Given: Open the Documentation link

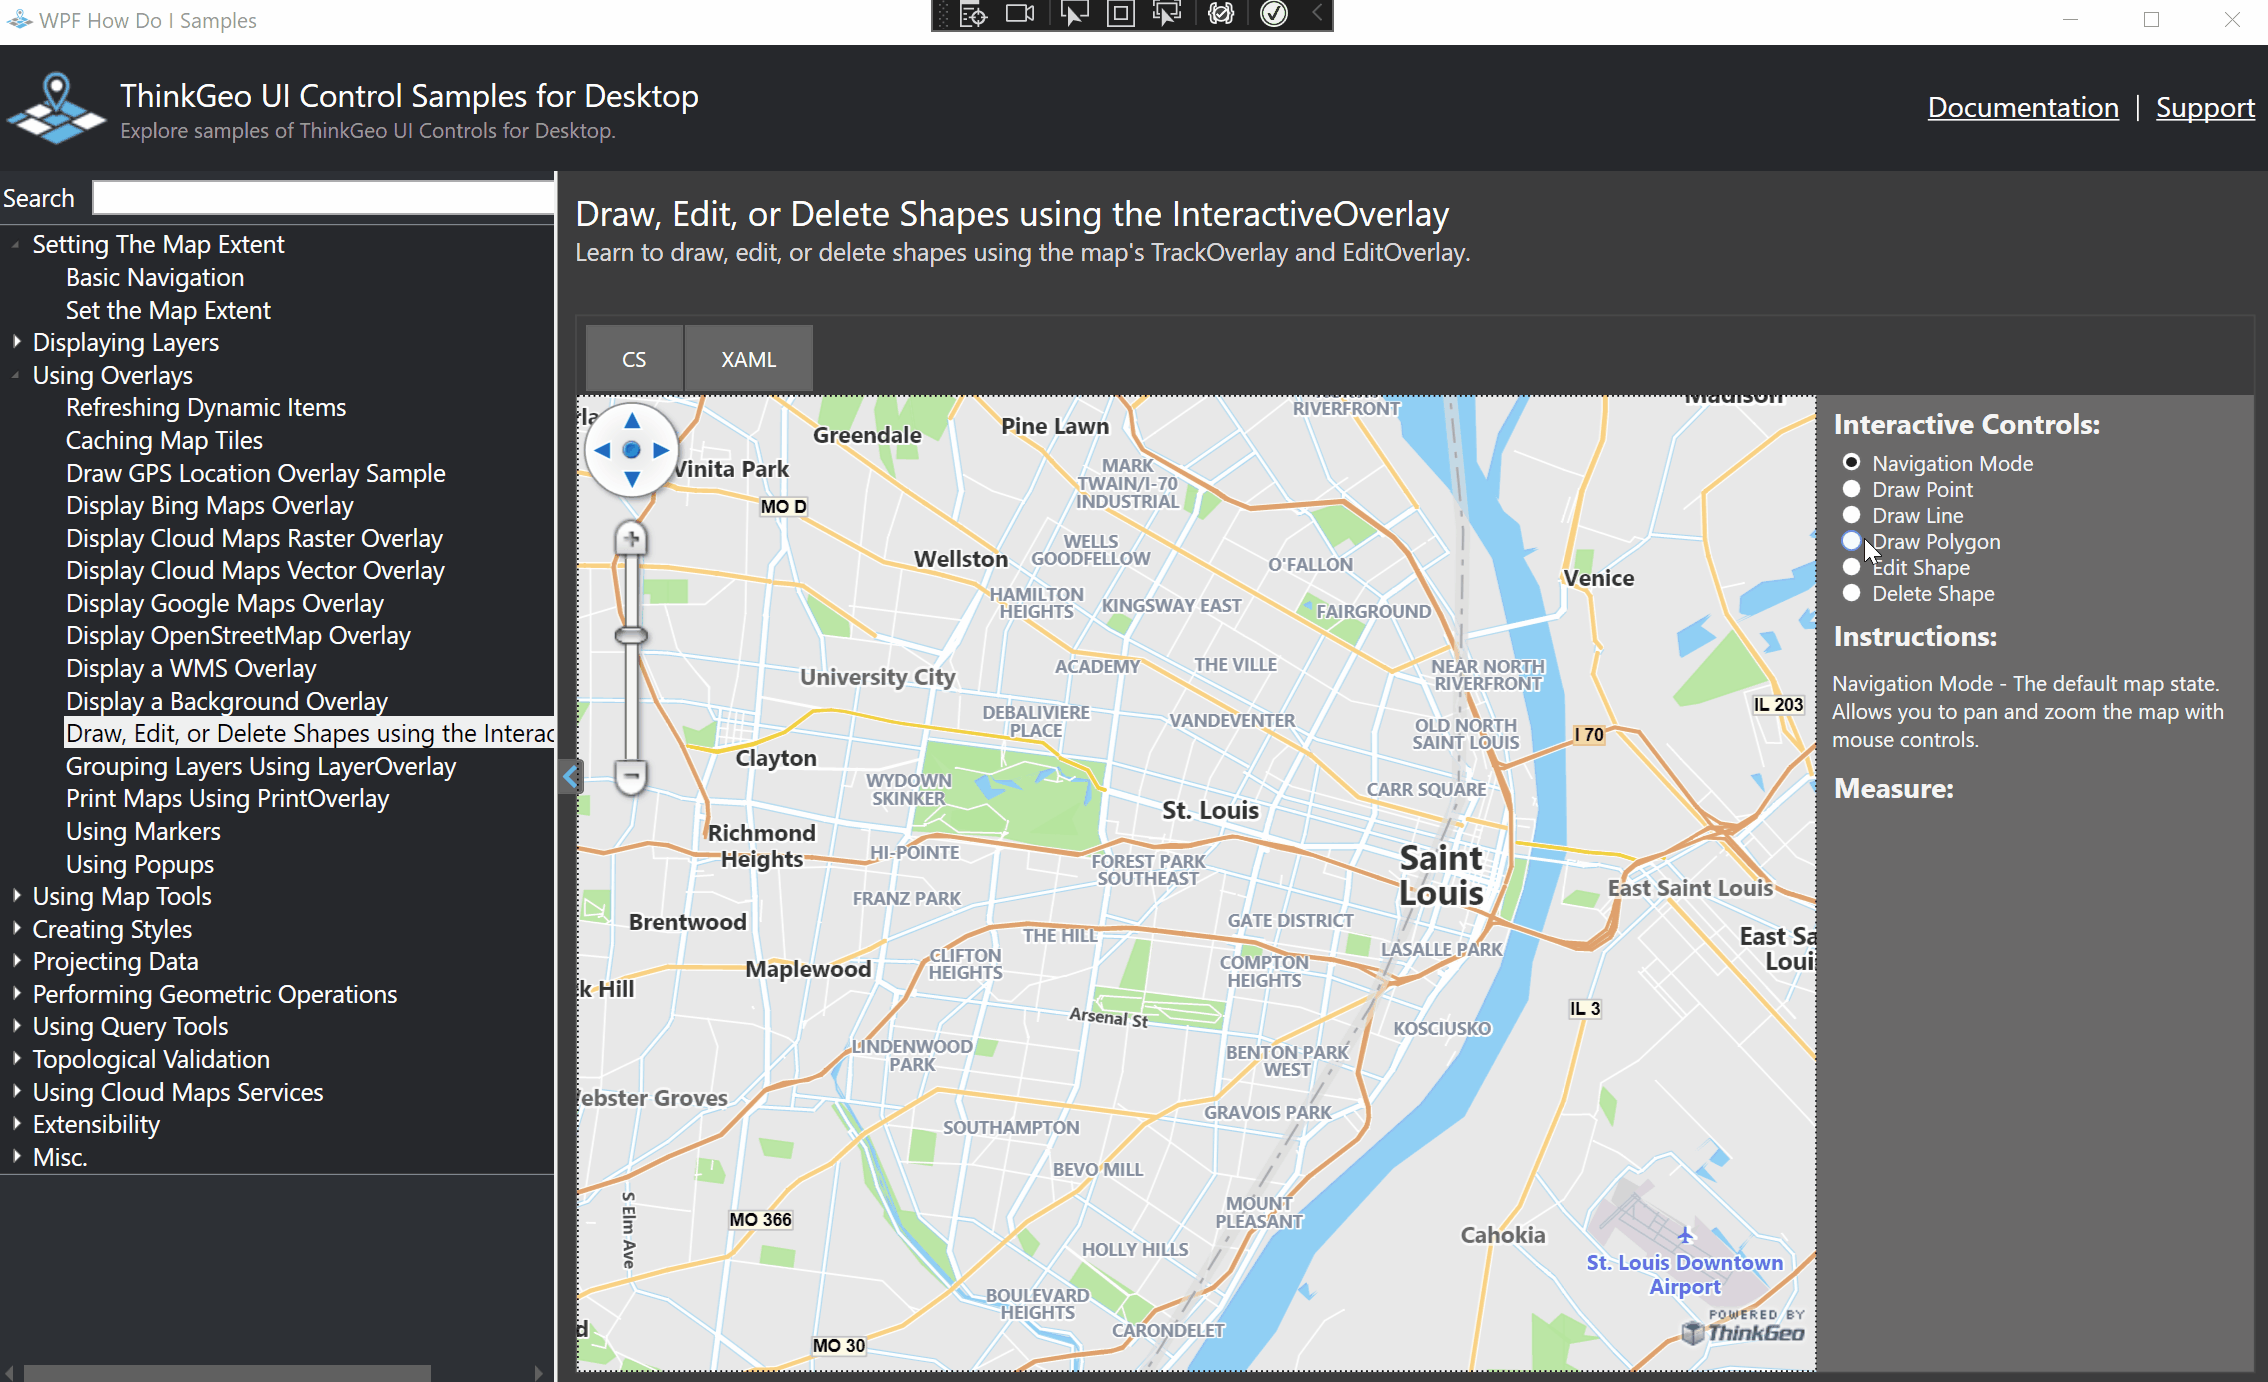Looking at the screenshot, I should pyautogui.click(x=2023, y=107).
